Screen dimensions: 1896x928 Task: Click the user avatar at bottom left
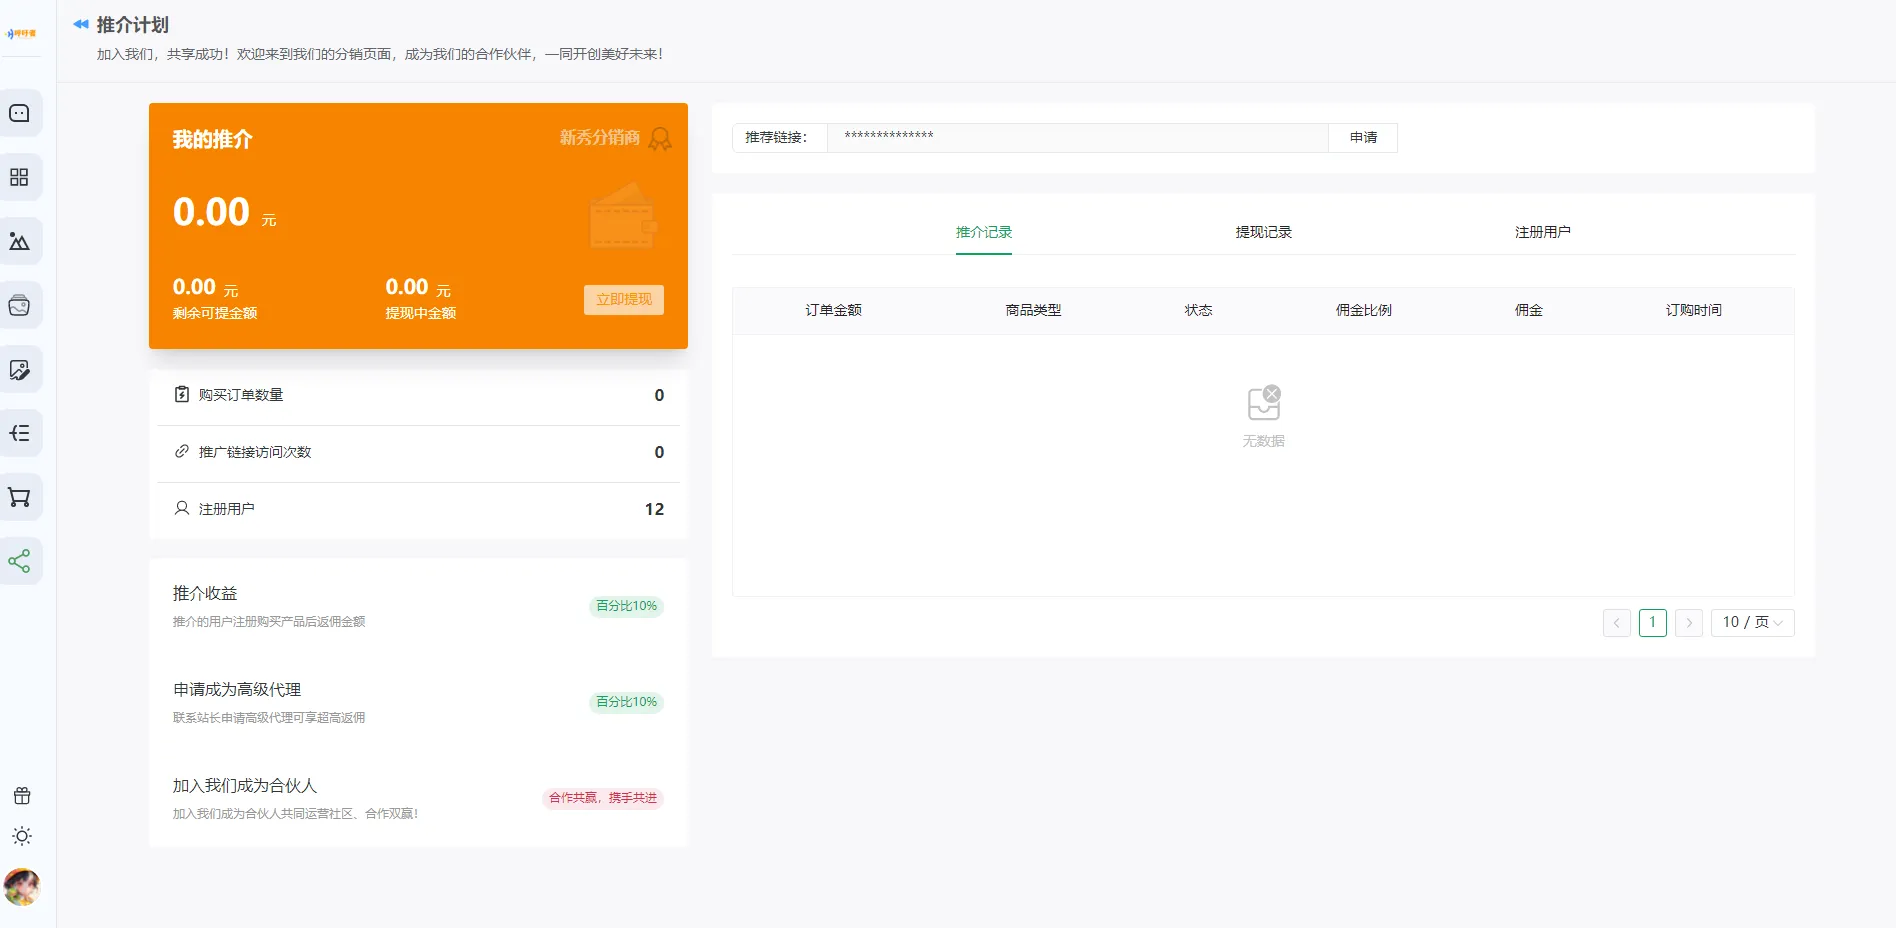pyautogui.click(x=22, y=886)
